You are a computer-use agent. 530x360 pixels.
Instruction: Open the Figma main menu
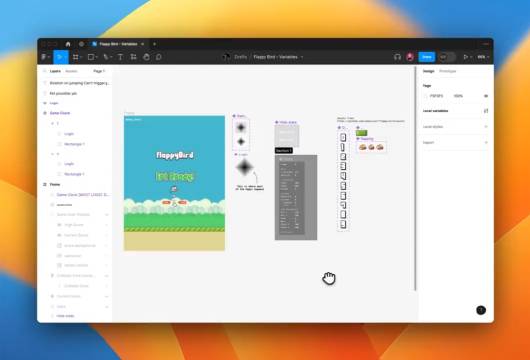[45, 57]
